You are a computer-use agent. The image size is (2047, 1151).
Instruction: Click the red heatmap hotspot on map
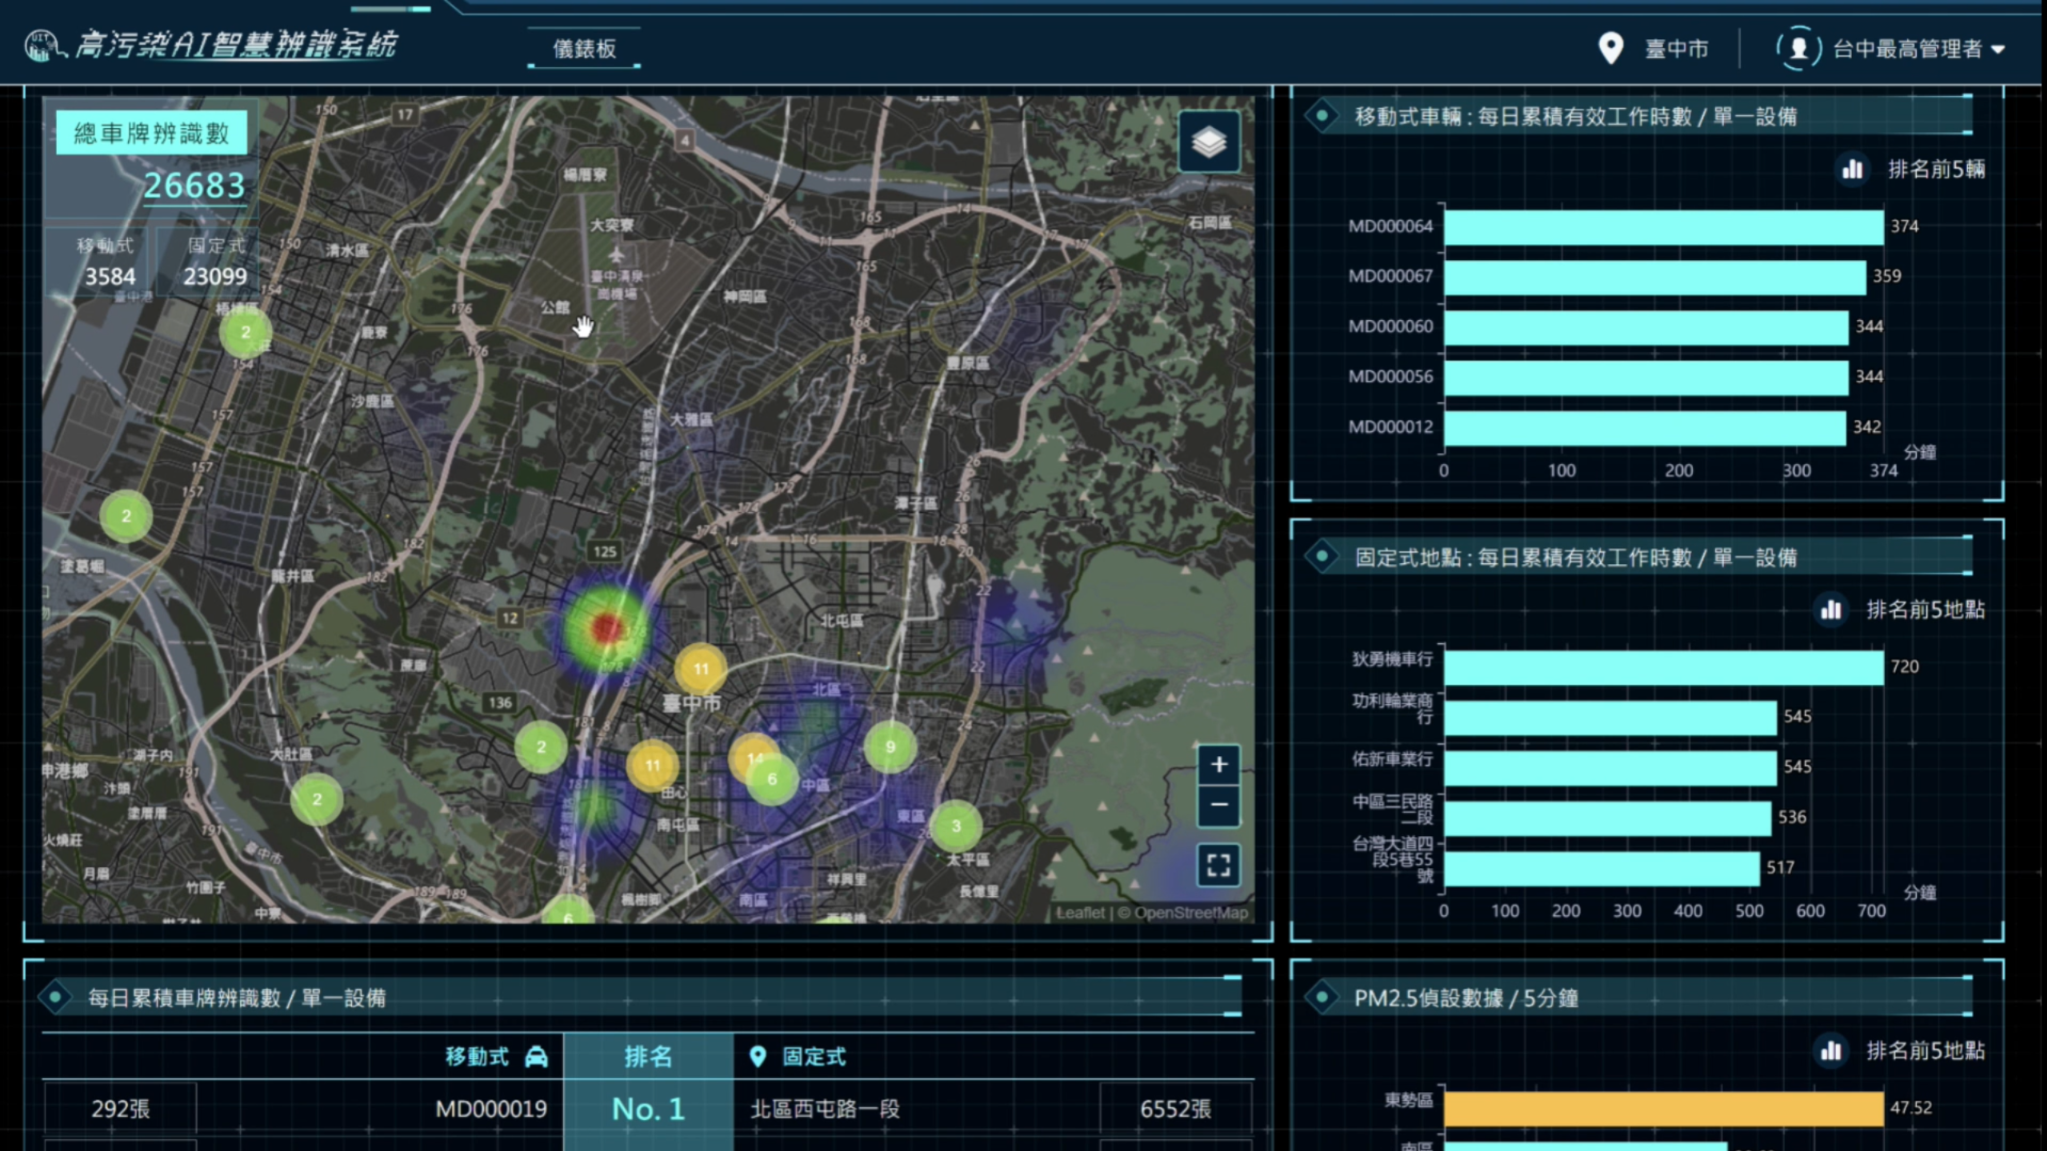[607, 628]
